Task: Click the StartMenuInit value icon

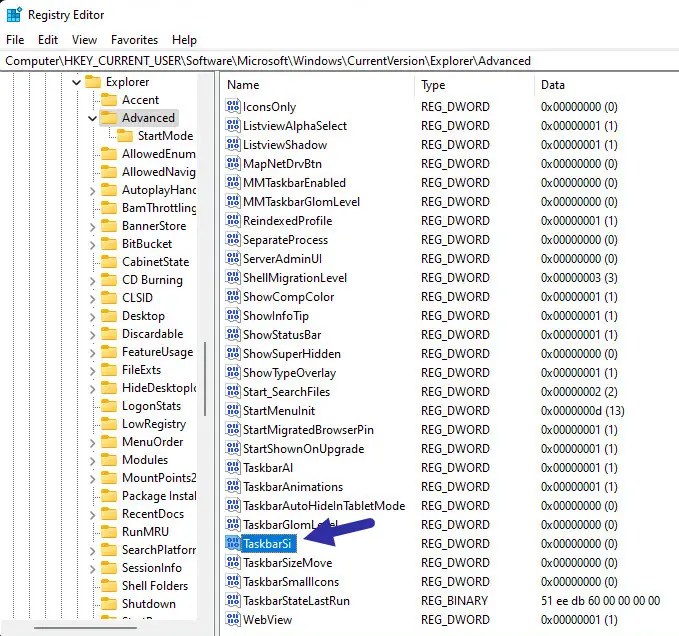Action: (233, 411)
